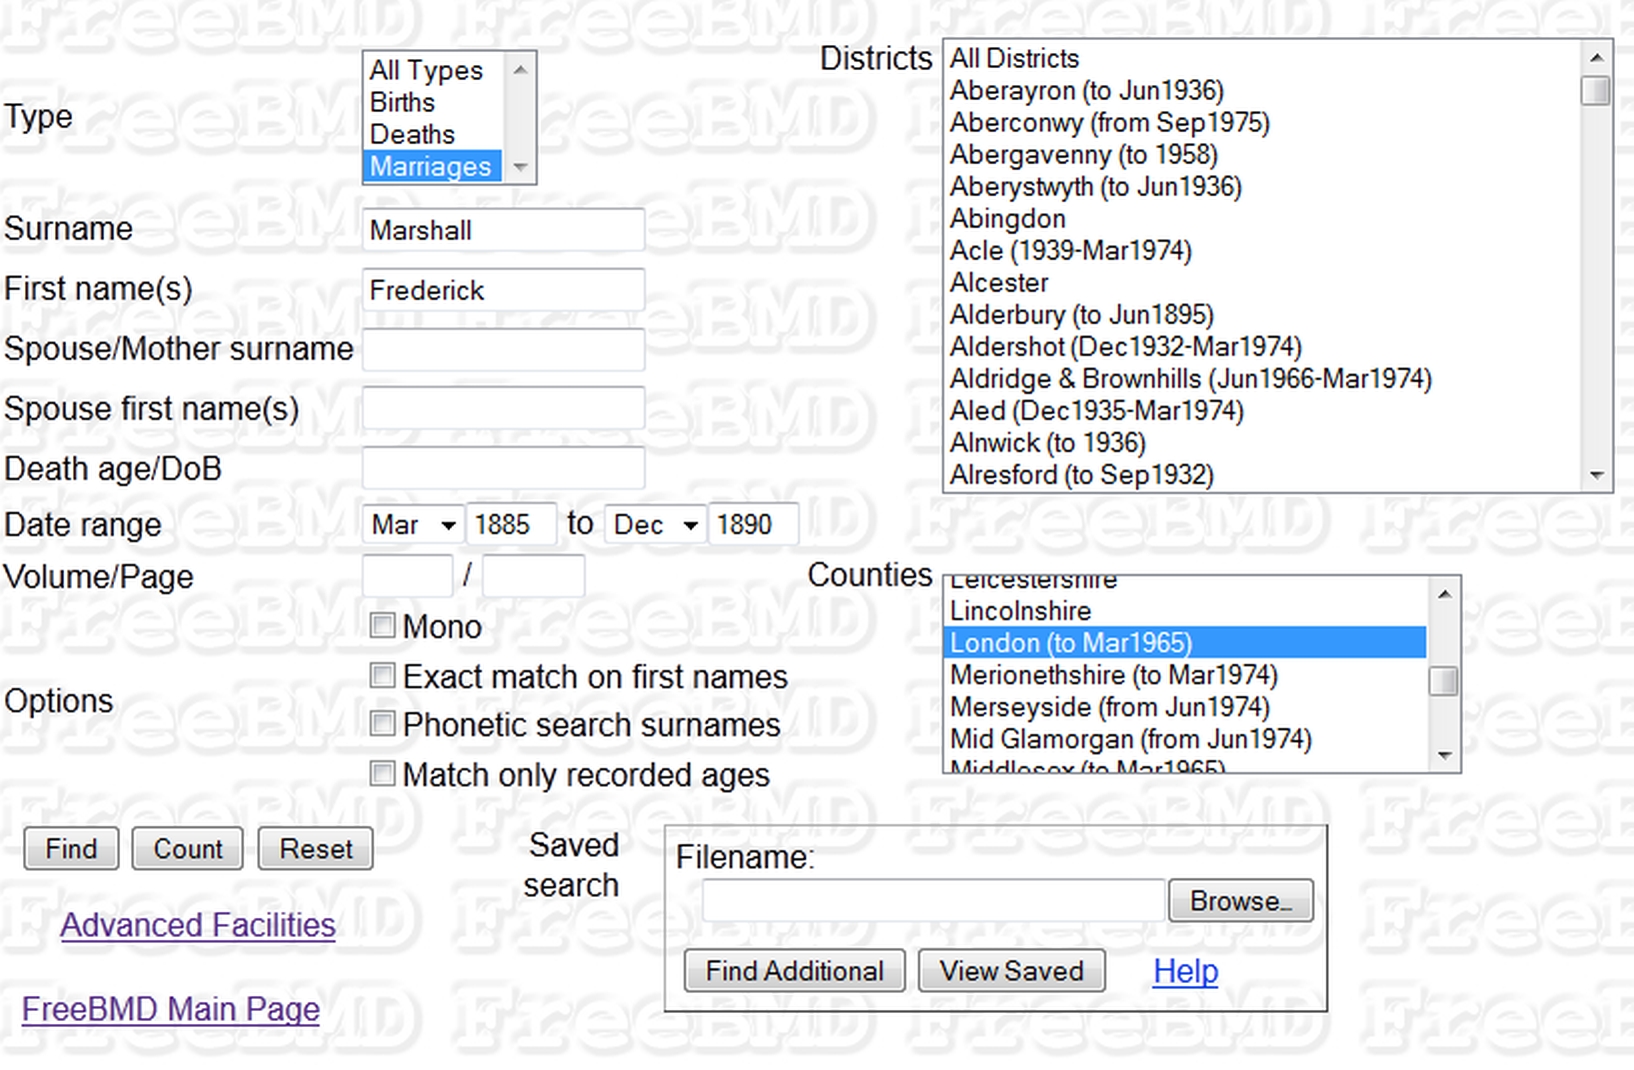Enable Exact match on first names
This screenshot has height=1070, width=1634.
[382, 676]
